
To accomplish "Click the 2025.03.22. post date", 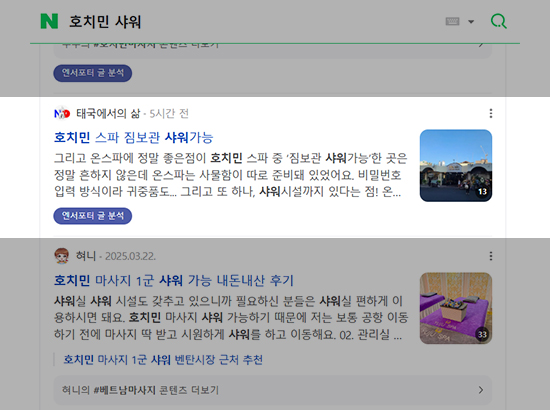I will [x=130, y=256].
